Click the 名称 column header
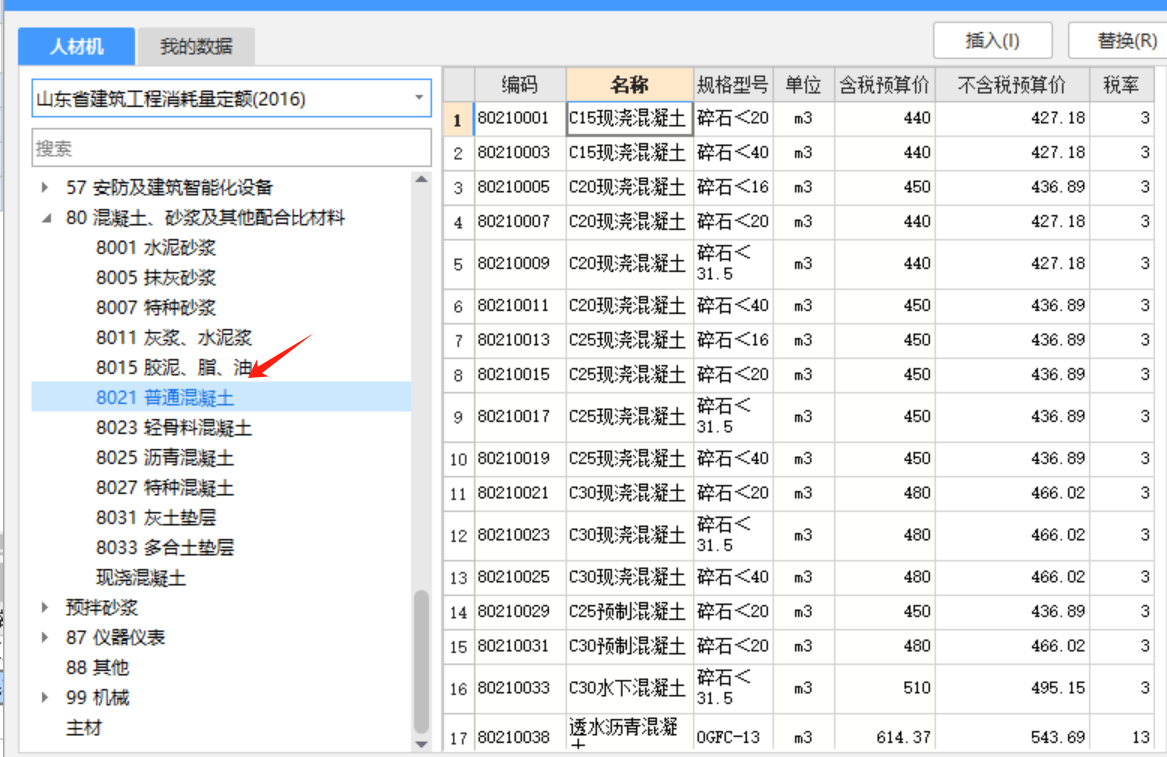The height and width of the screenshot is (757, 1167). click(x=627, y=86)
